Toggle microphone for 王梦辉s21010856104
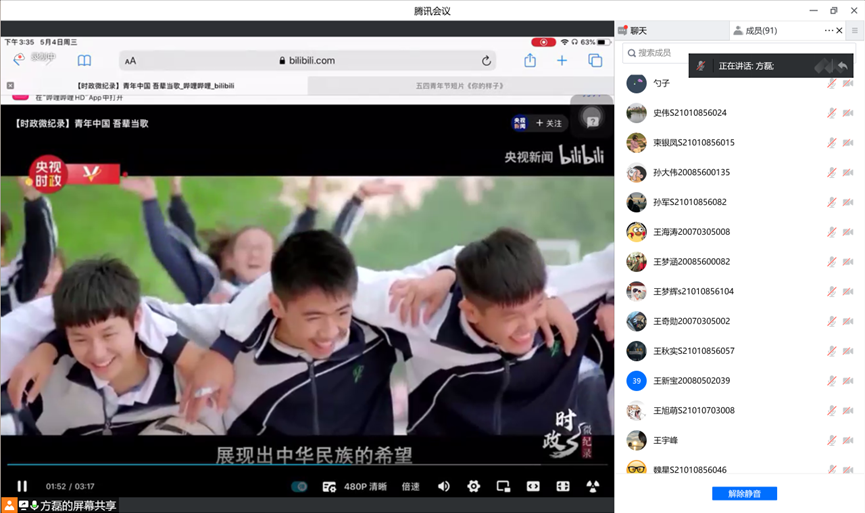865x513 pixels. coord(831,291)
